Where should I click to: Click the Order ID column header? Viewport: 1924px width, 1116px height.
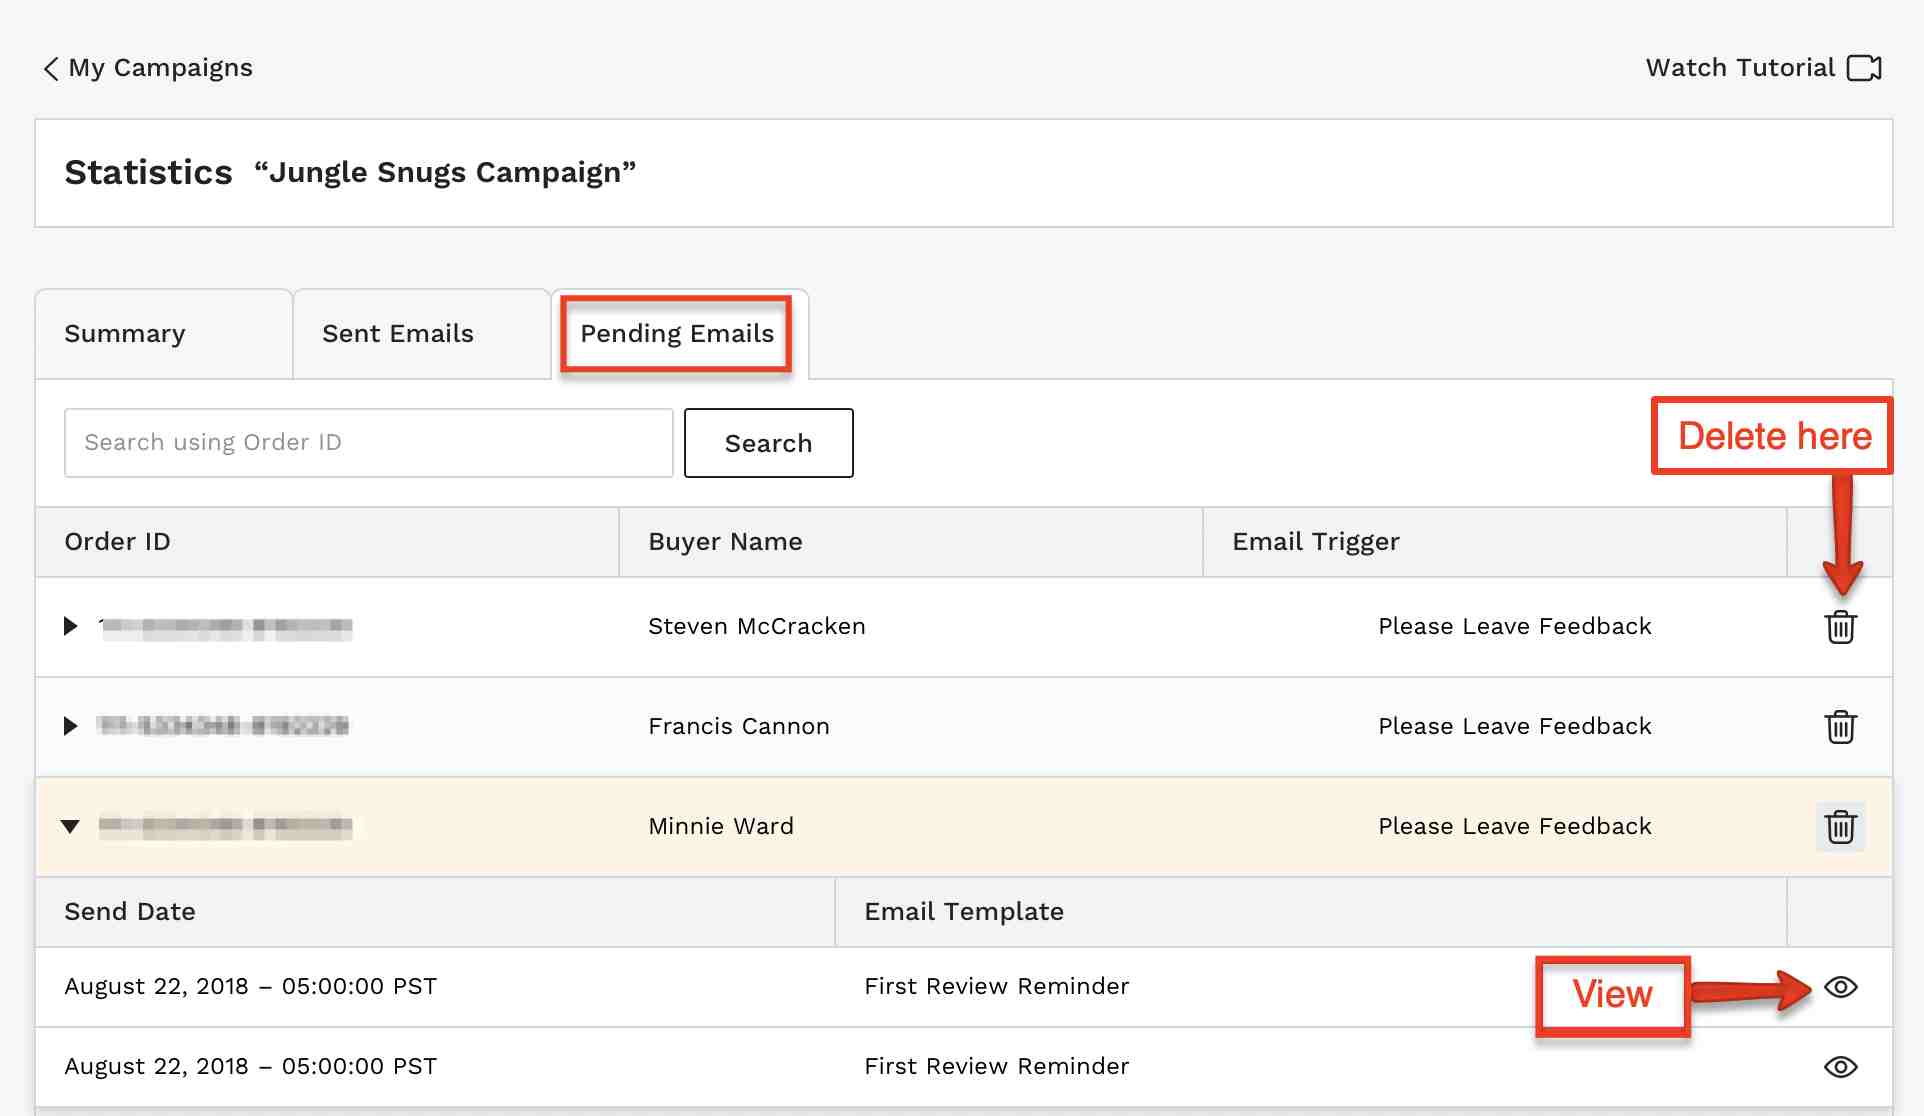[x=327, y=542]
